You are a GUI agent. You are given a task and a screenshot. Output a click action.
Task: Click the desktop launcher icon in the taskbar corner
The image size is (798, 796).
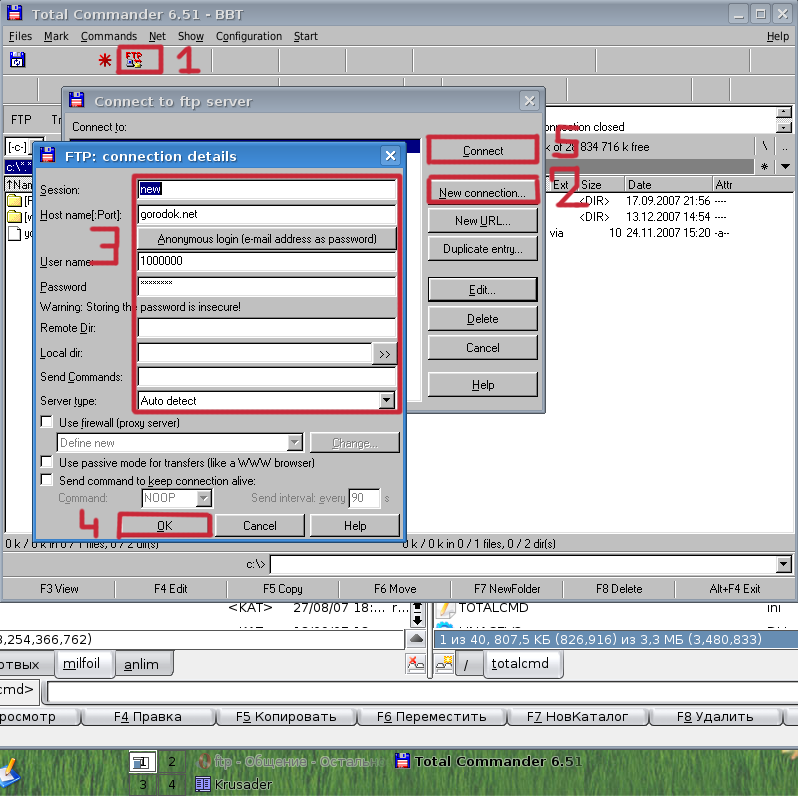pos(9,772)
